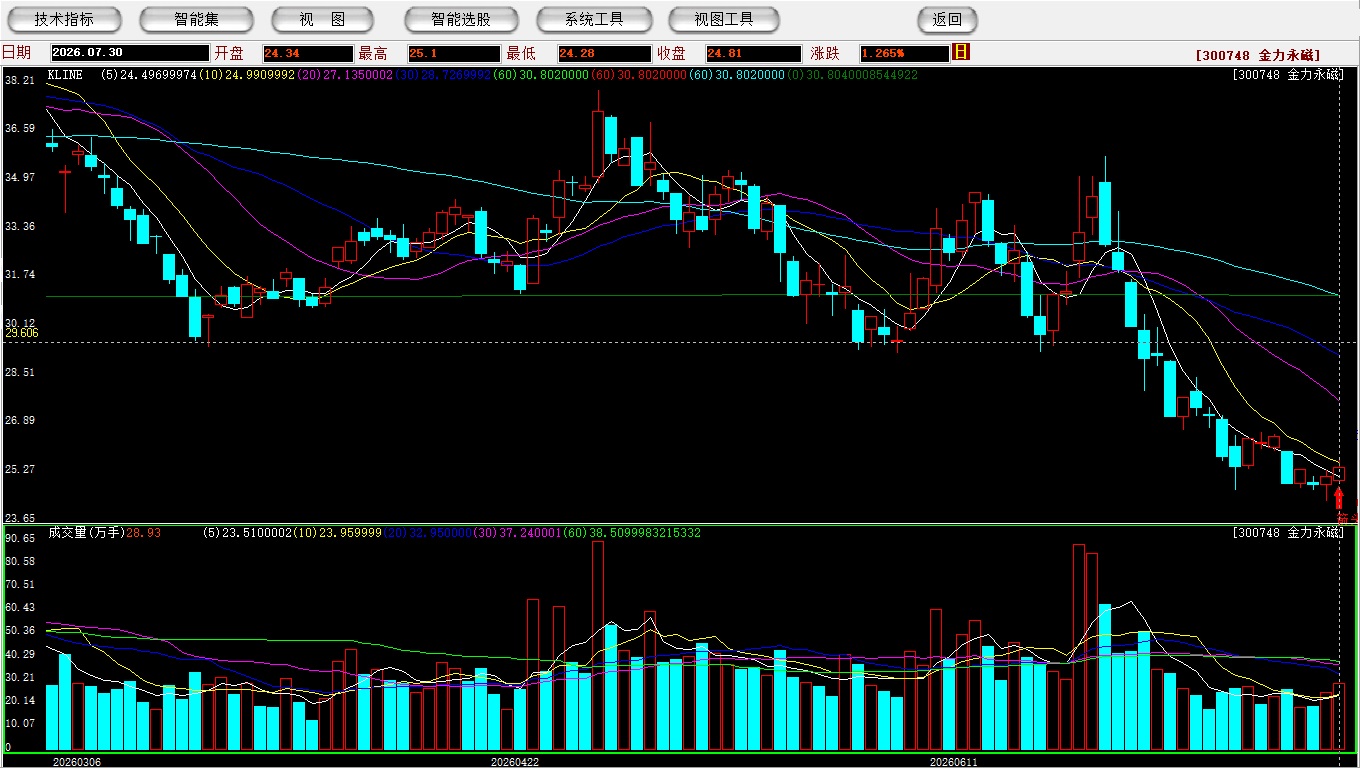Click the 最低 value field 24.28
This screenshot has width=1360, height=768.
tap(605, 54)
